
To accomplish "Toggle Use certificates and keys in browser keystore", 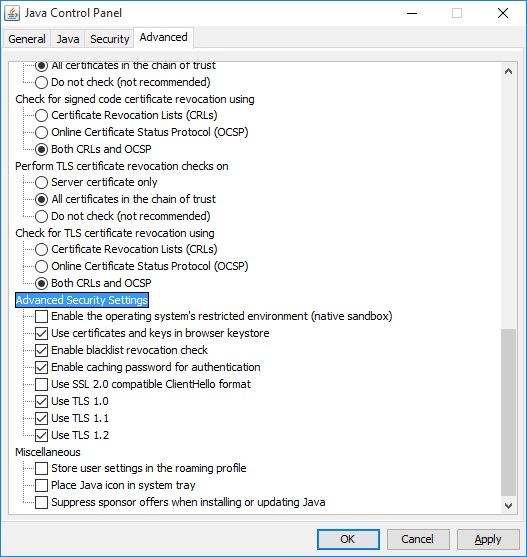I will coord(42,333).
